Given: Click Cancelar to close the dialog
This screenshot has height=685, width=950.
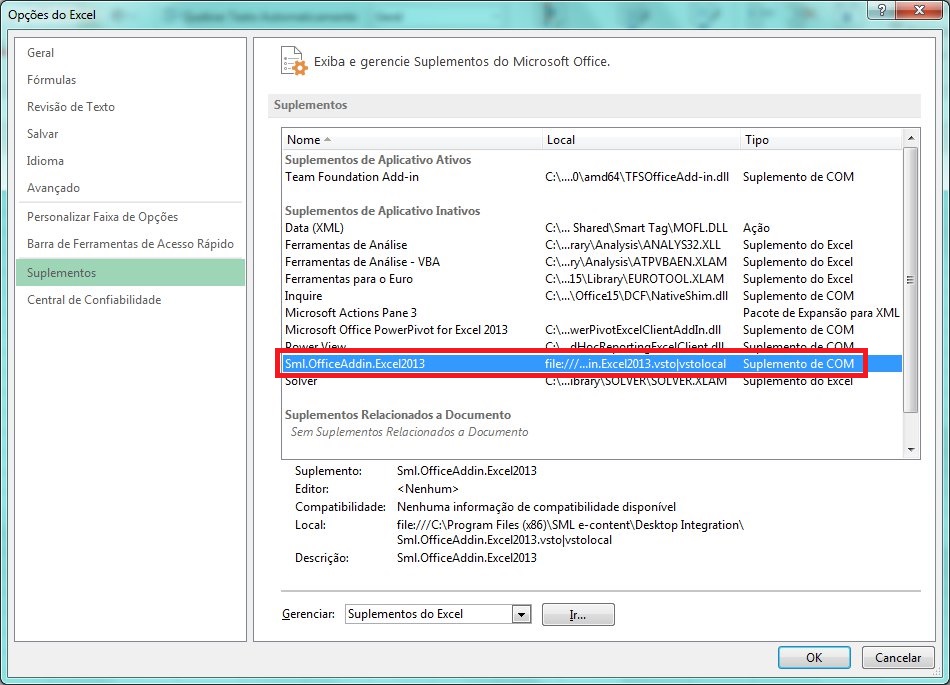Looking at the screenshot, I should tap(897, 657).
